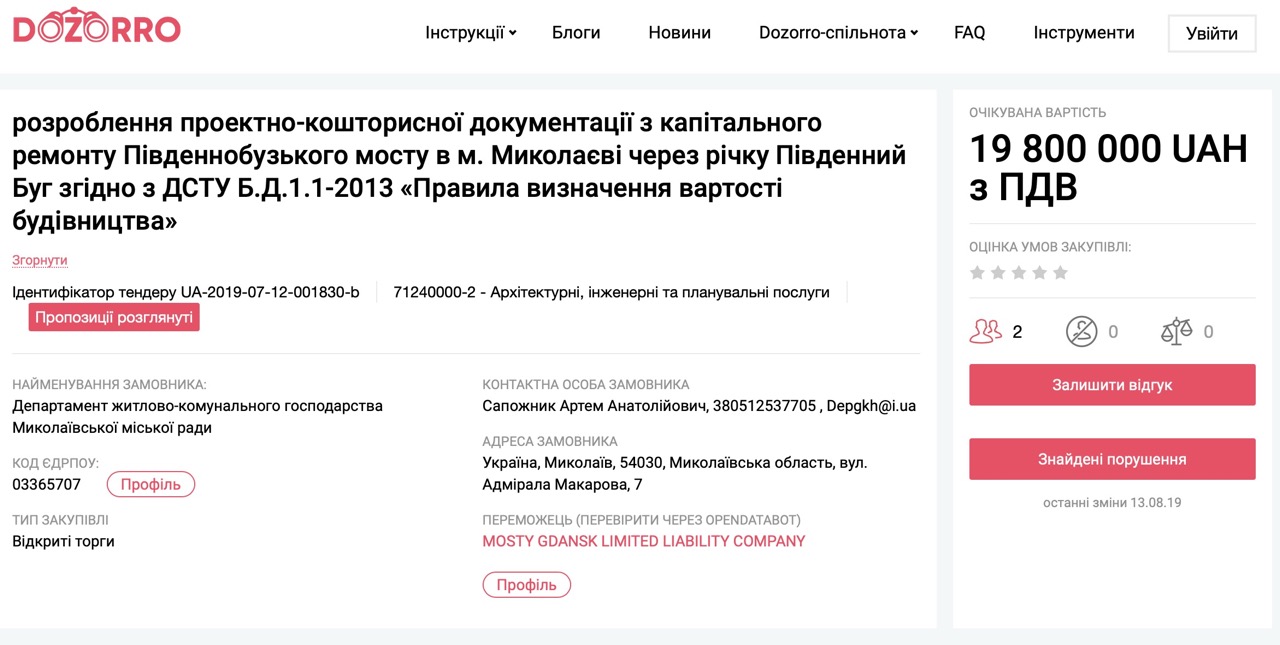Open the customer's Профіль next to ЄДРПОУ code

click(x=151, y=485)
